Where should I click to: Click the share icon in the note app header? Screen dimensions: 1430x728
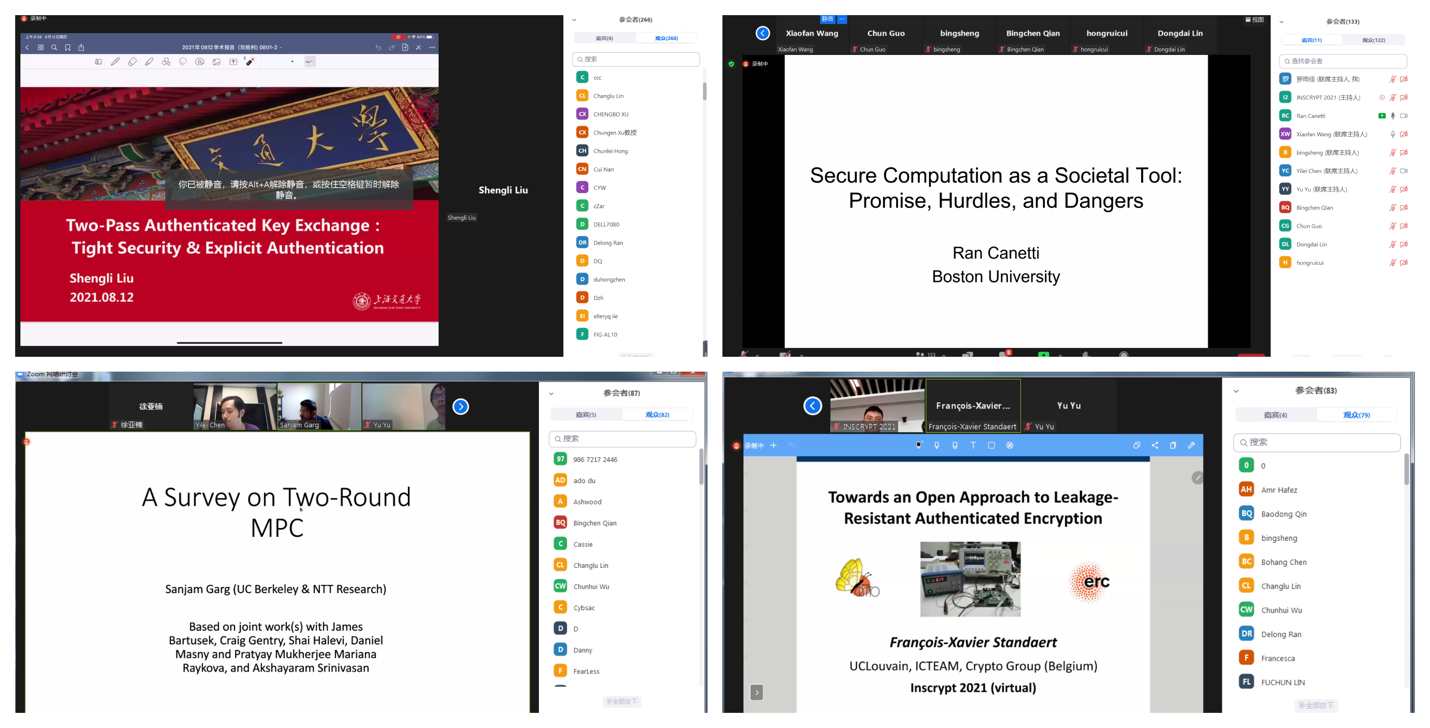tap(81, 47)
